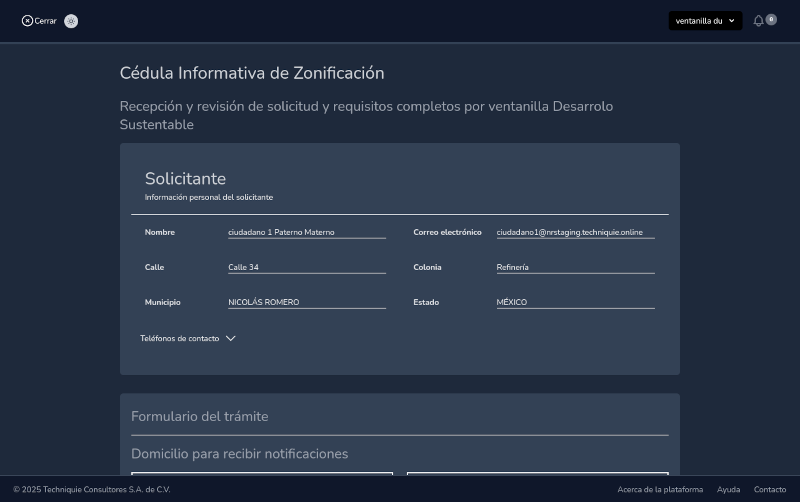The image size is (800, 502).
Task: Click the Formulario del trámite heading
Action: point(200,416)
